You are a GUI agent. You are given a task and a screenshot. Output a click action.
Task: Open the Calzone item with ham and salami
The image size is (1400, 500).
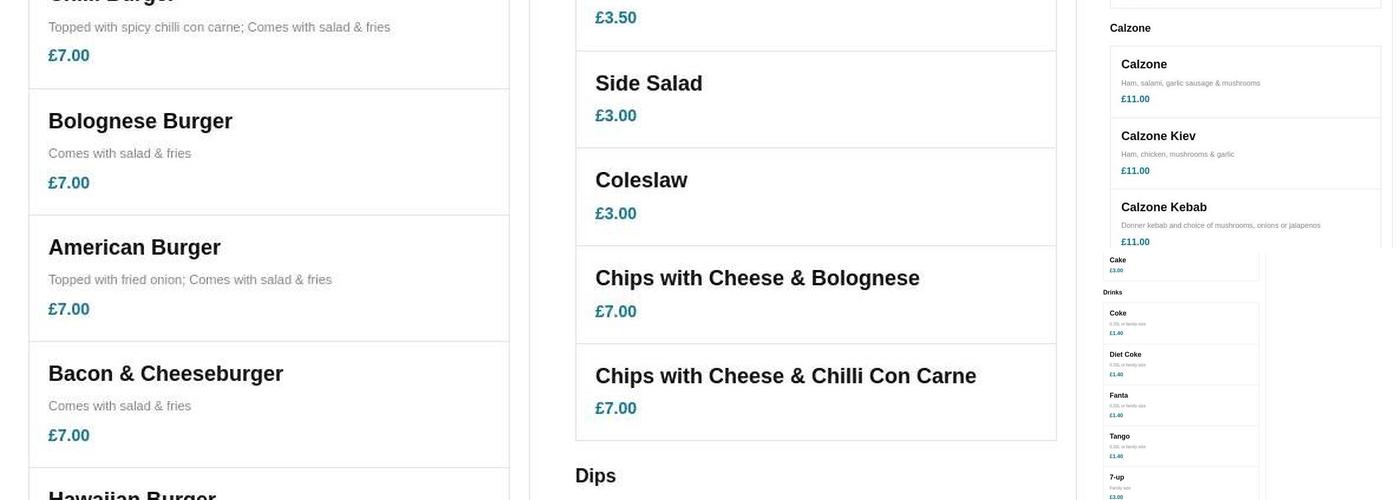tap(1144, 65)
